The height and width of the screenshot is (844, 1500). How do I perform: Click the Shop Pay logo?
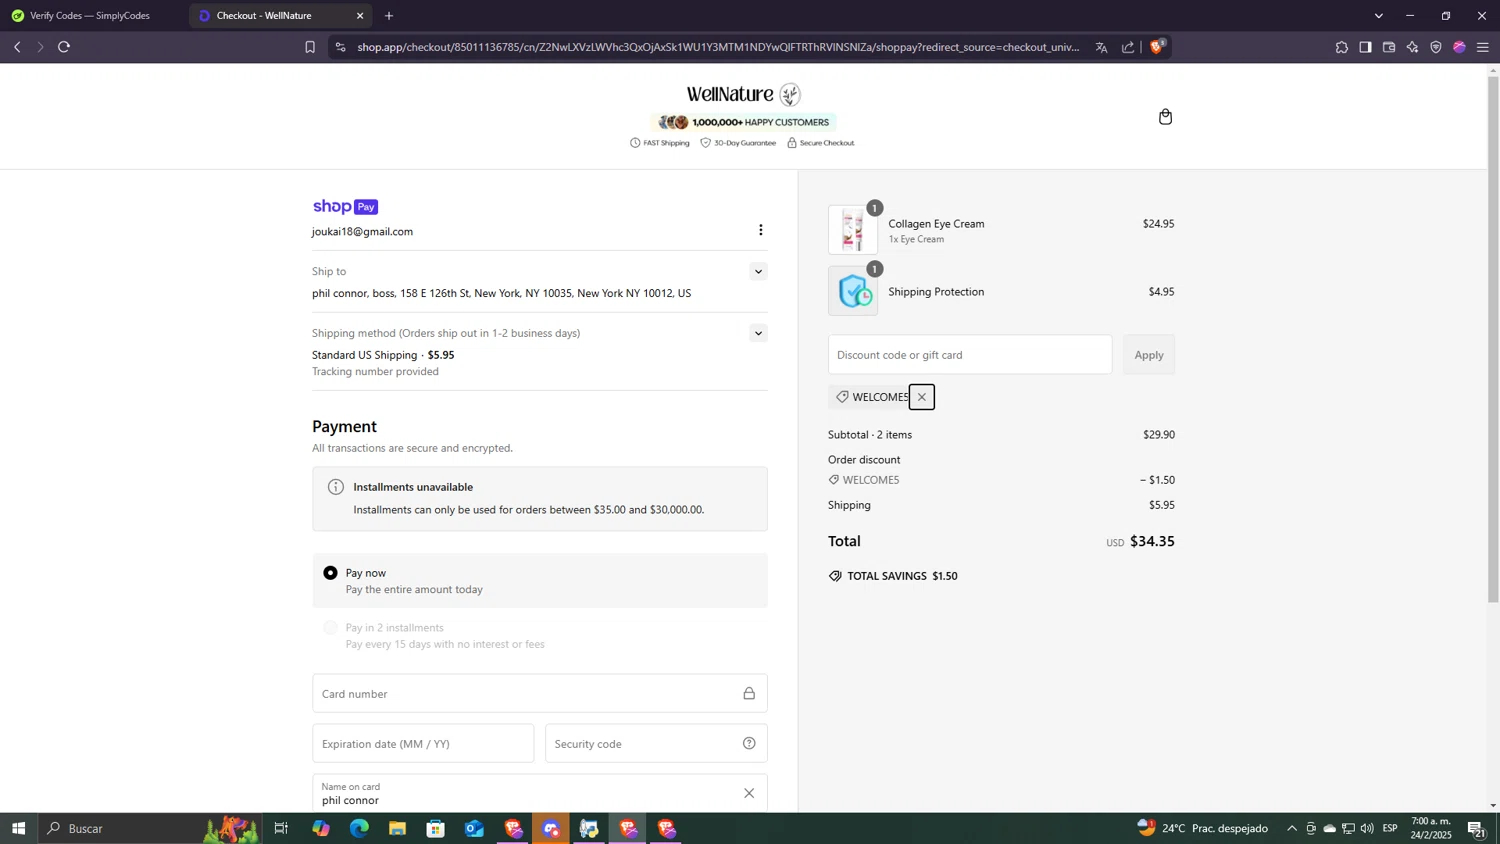(345, 207)
